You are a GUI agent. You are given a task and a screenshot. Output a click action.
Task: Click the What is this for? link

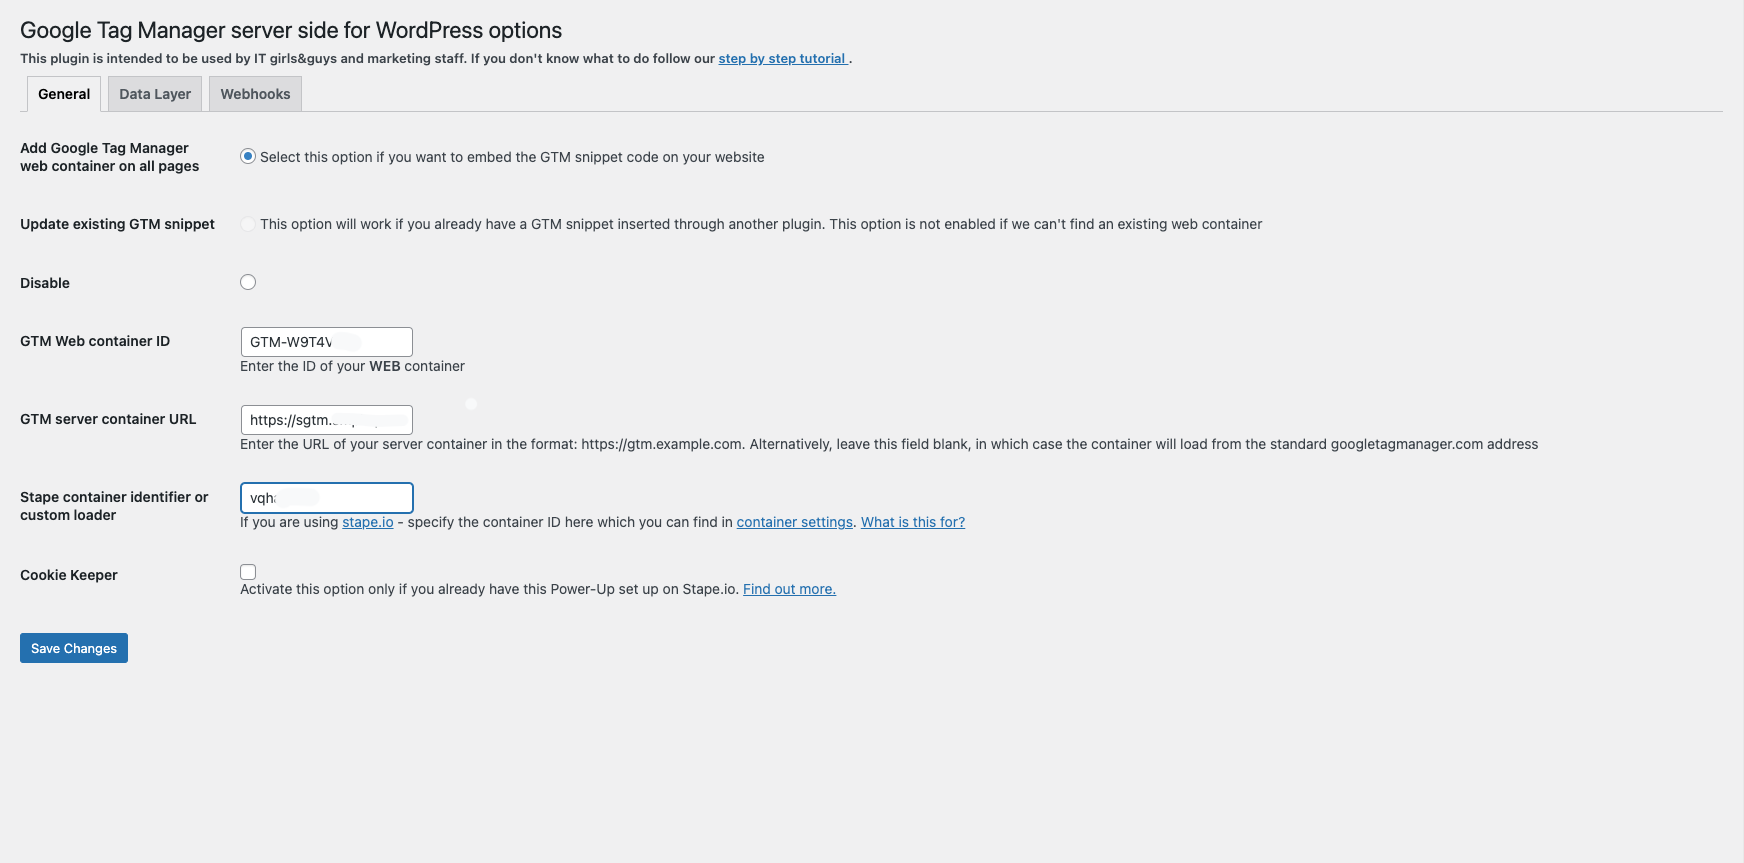tap(911, 521)
